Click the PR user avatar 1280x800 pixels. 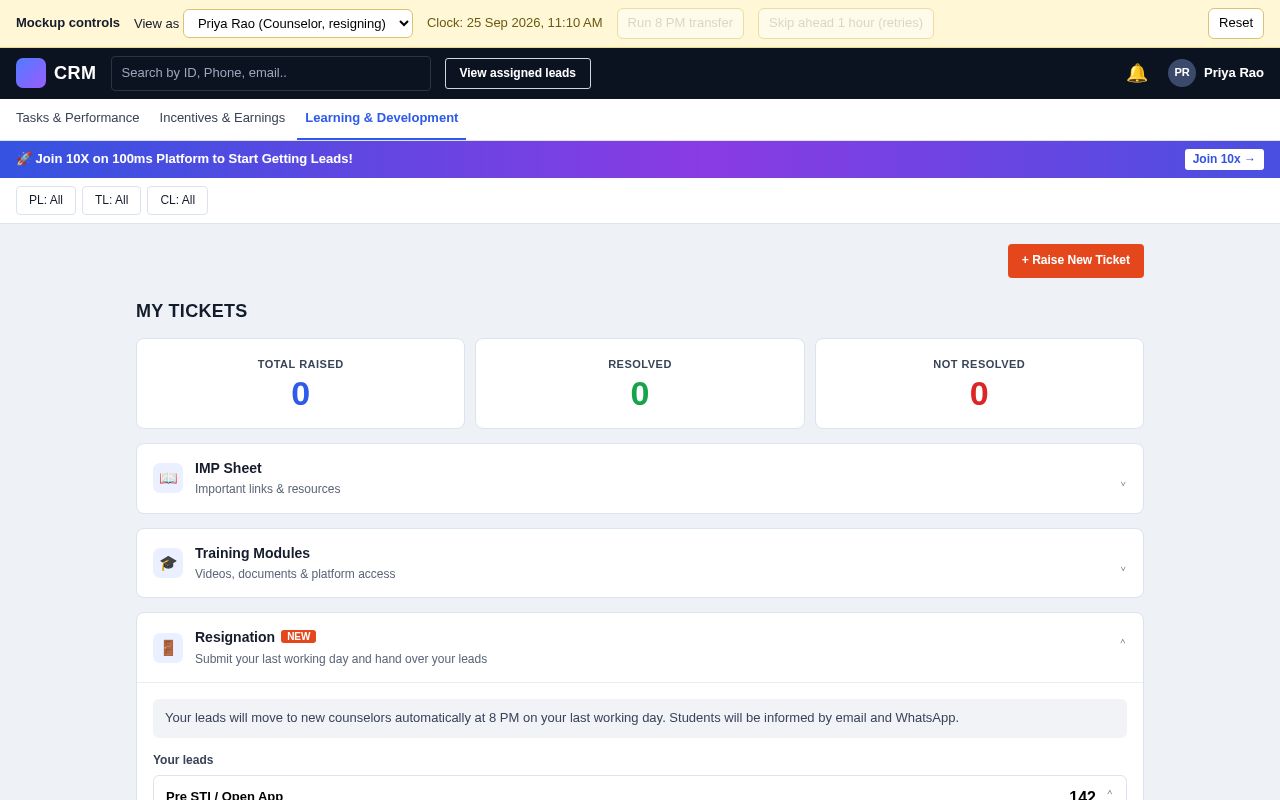pos(1182,73)
